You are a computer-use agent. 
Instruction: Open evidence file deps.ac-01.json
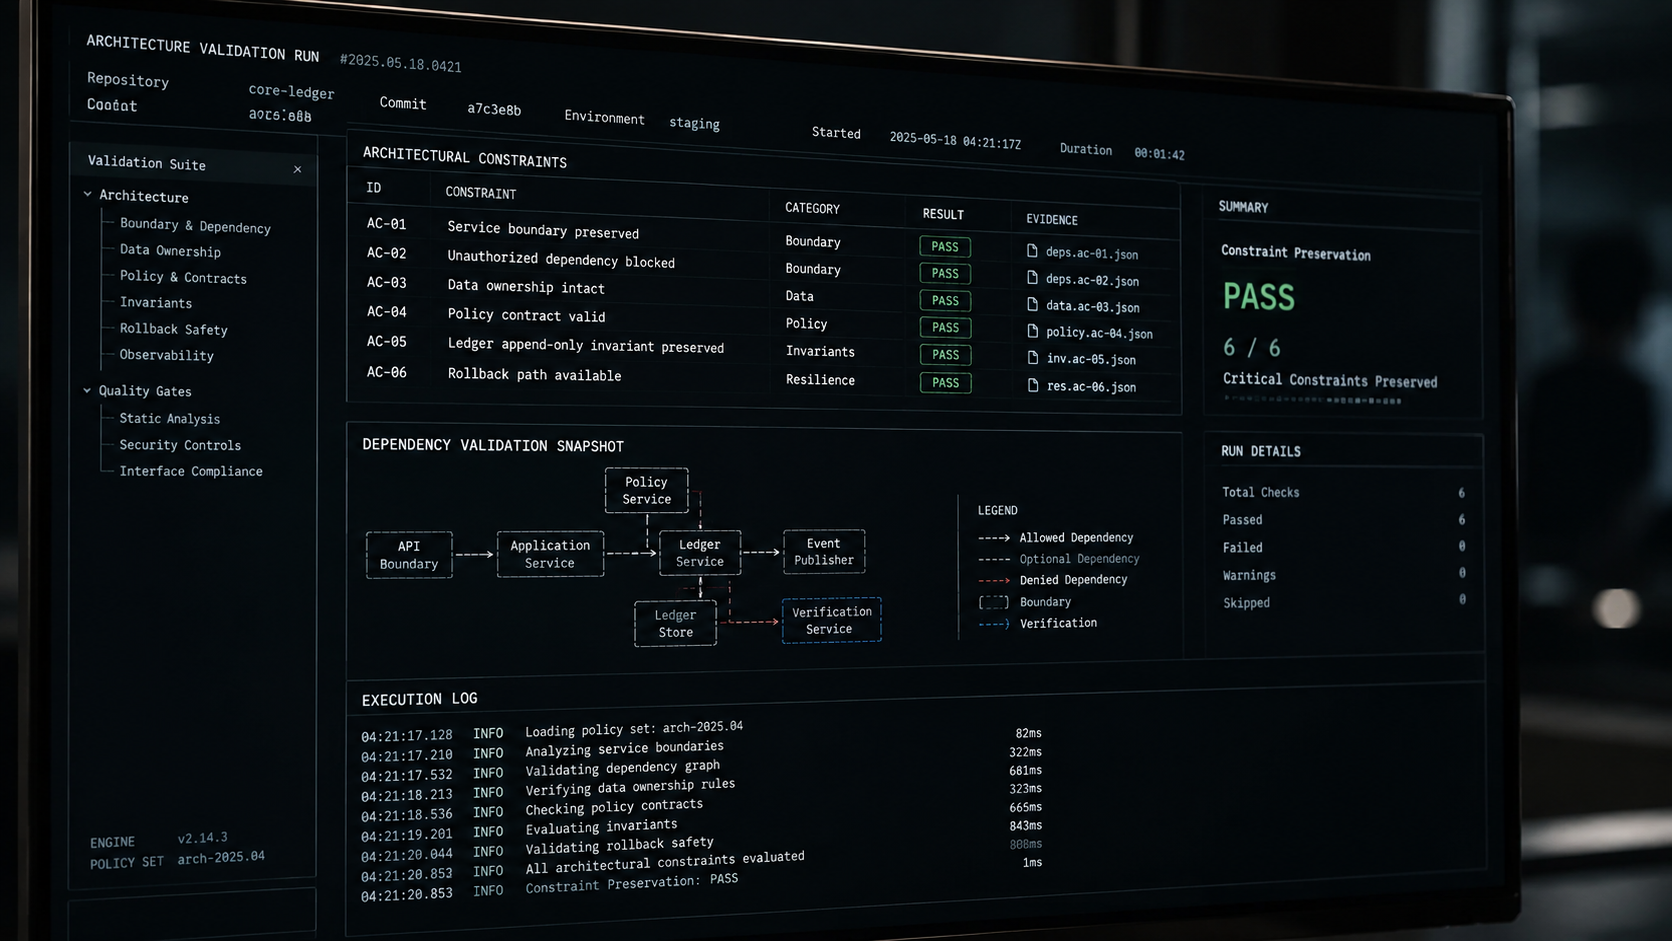1092,253
